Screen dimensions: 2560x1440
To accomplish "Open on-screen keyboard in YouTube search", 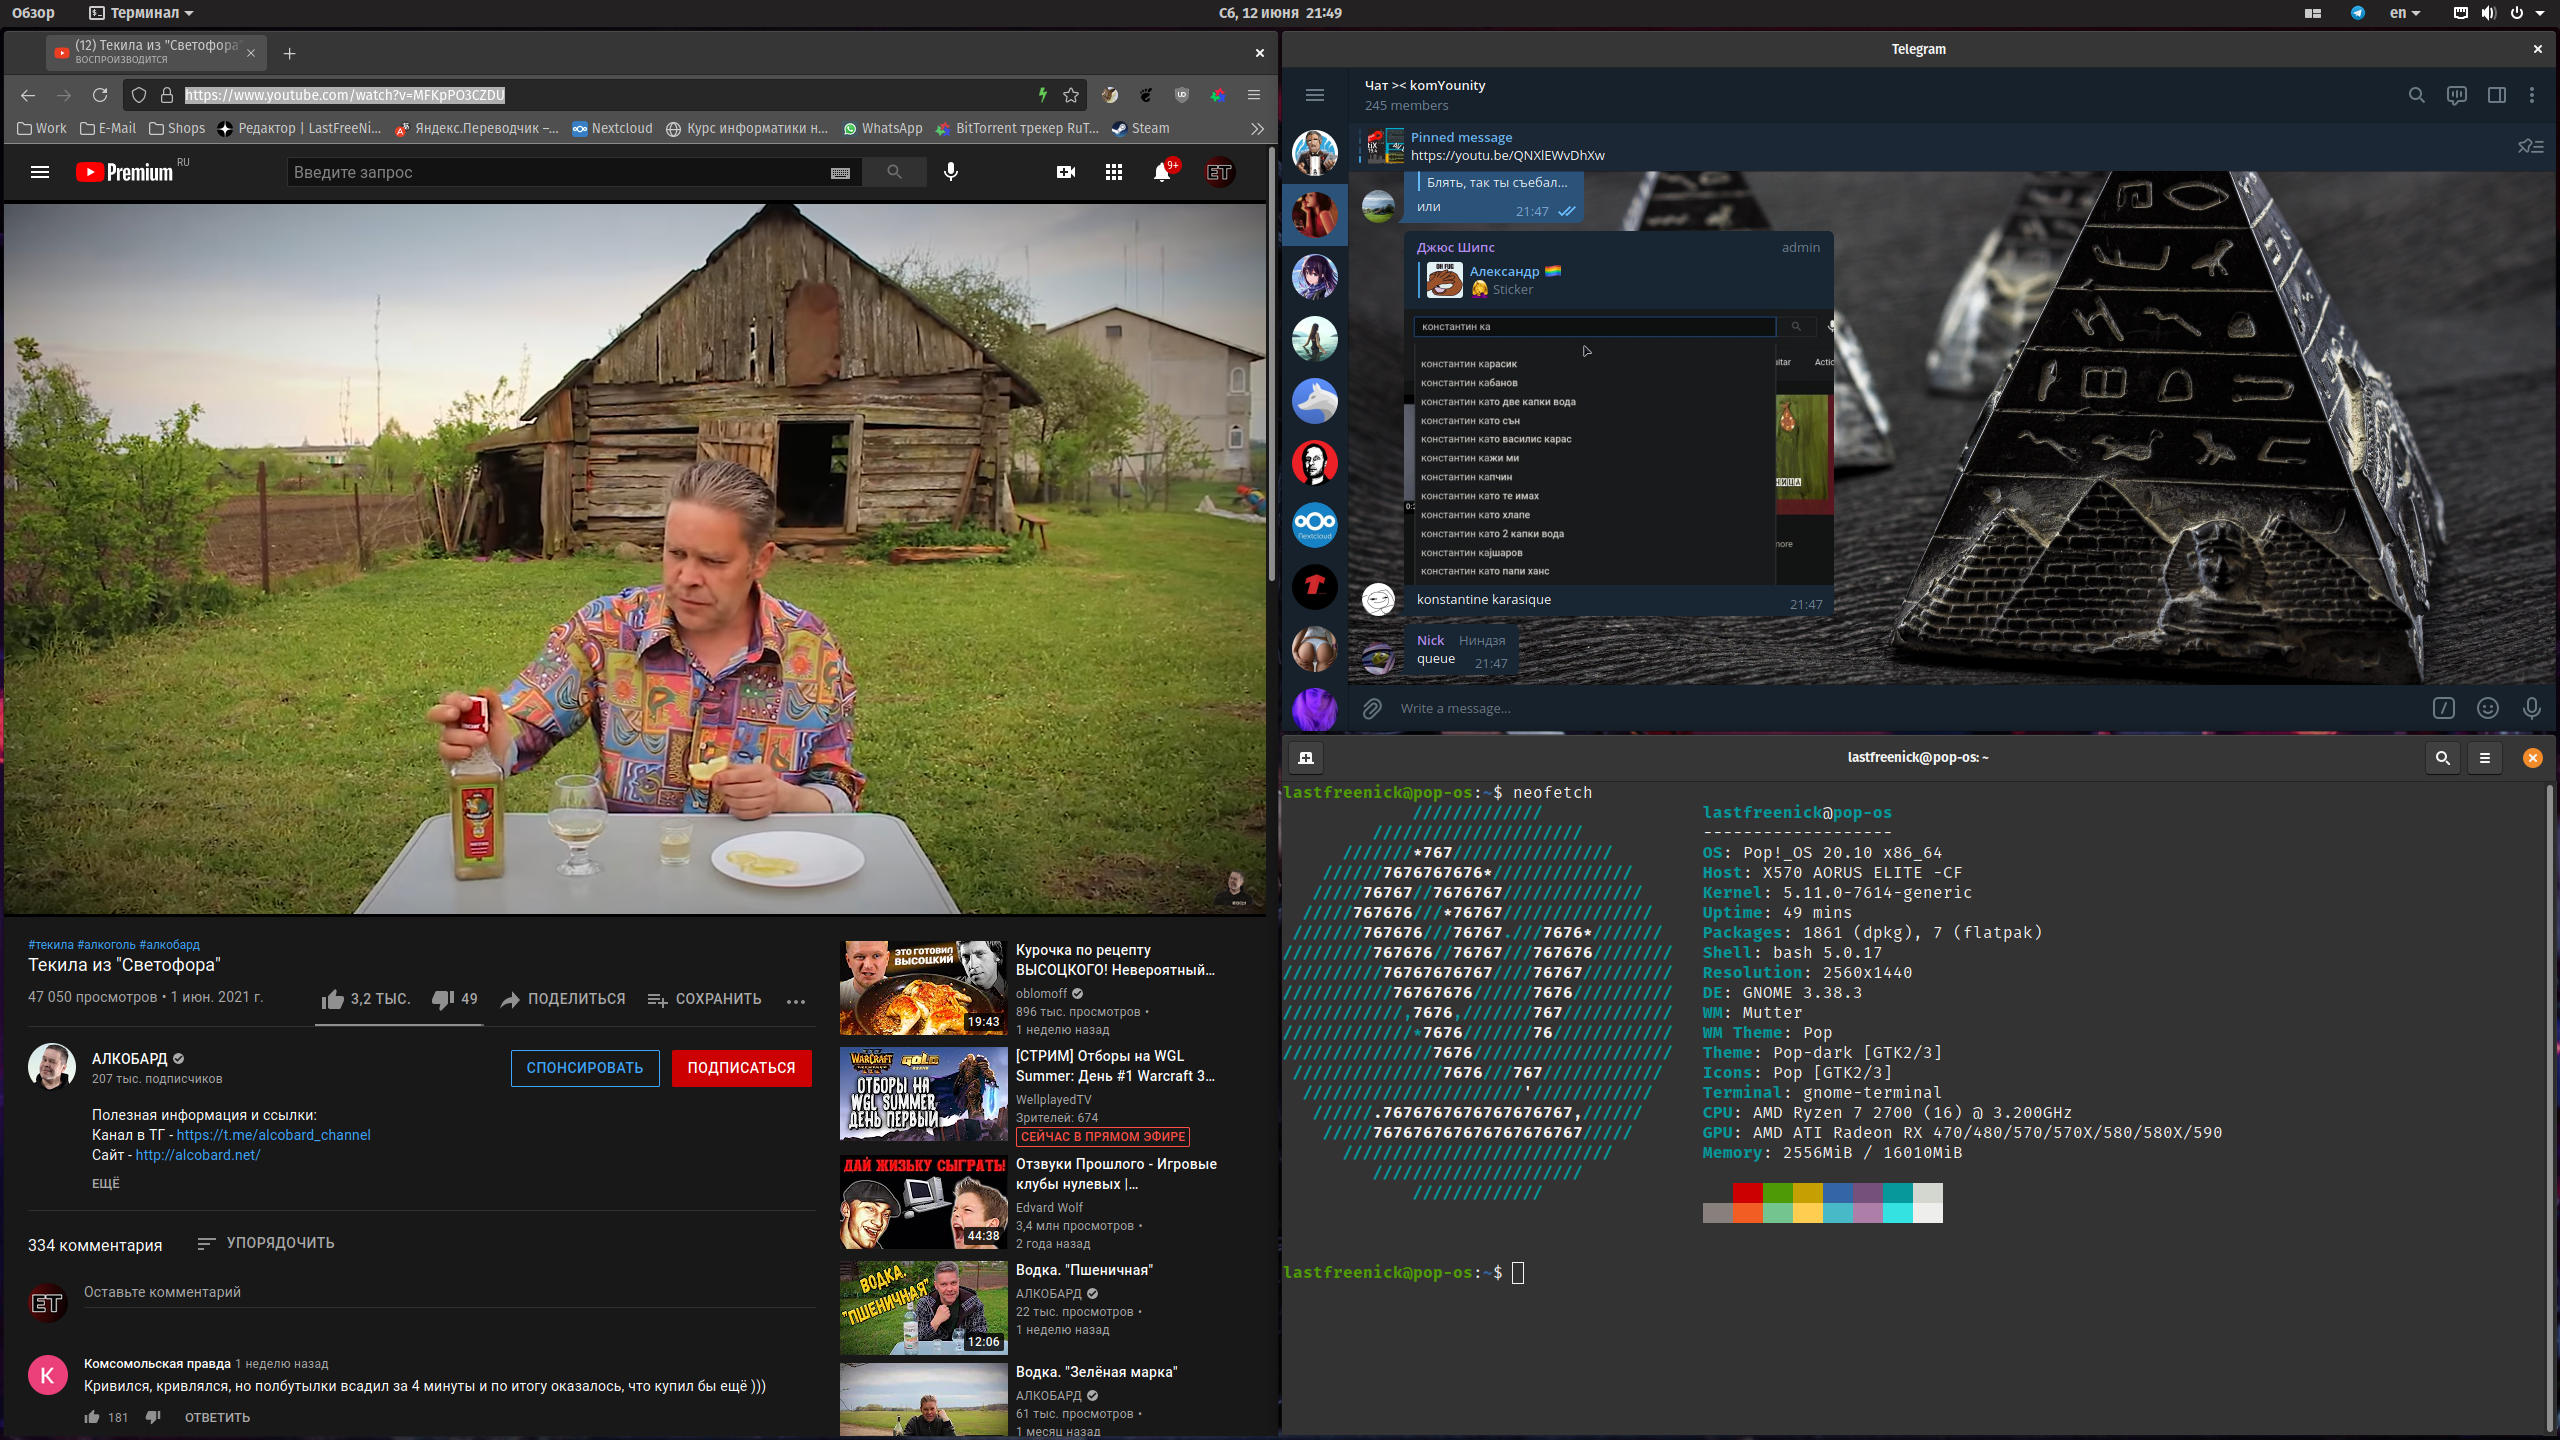I will coord(840,173).
